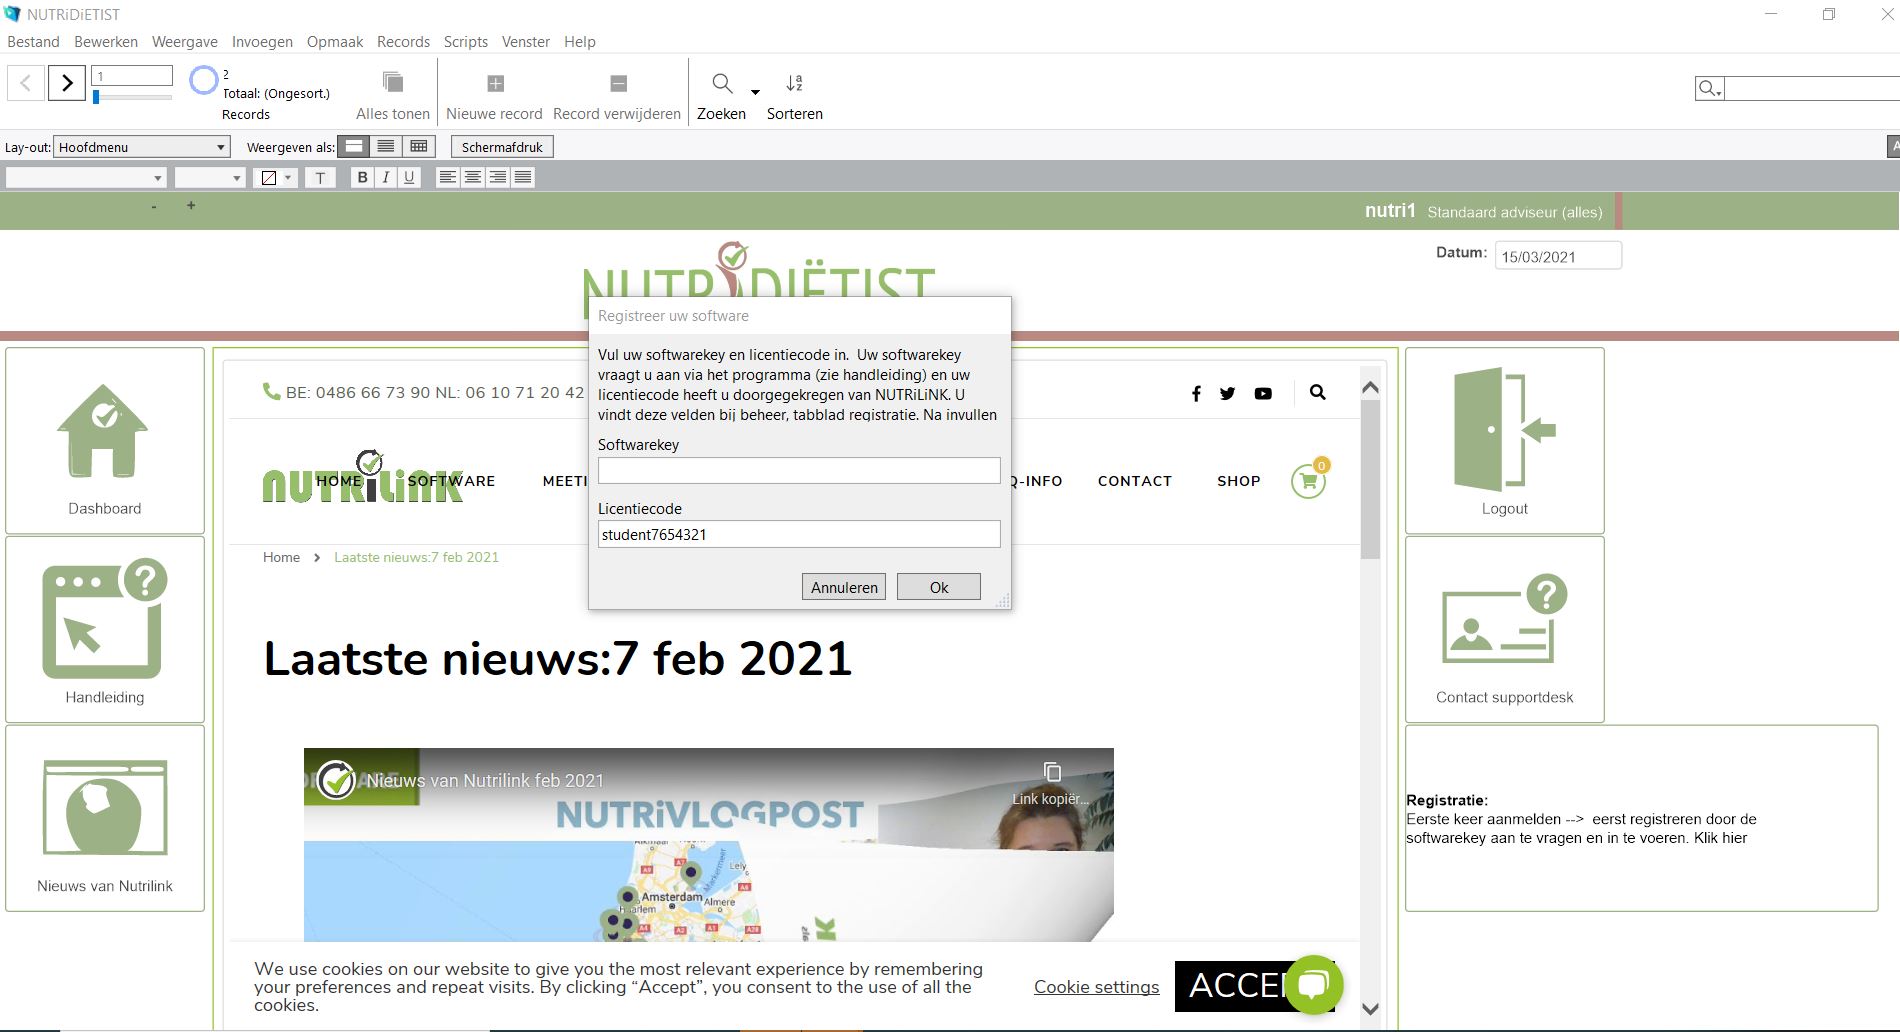Open Sorteren sort tool
Image resolution: width=1900 pixels, height=1032 pixels.
pyautogui.click(x=795, y=83)
